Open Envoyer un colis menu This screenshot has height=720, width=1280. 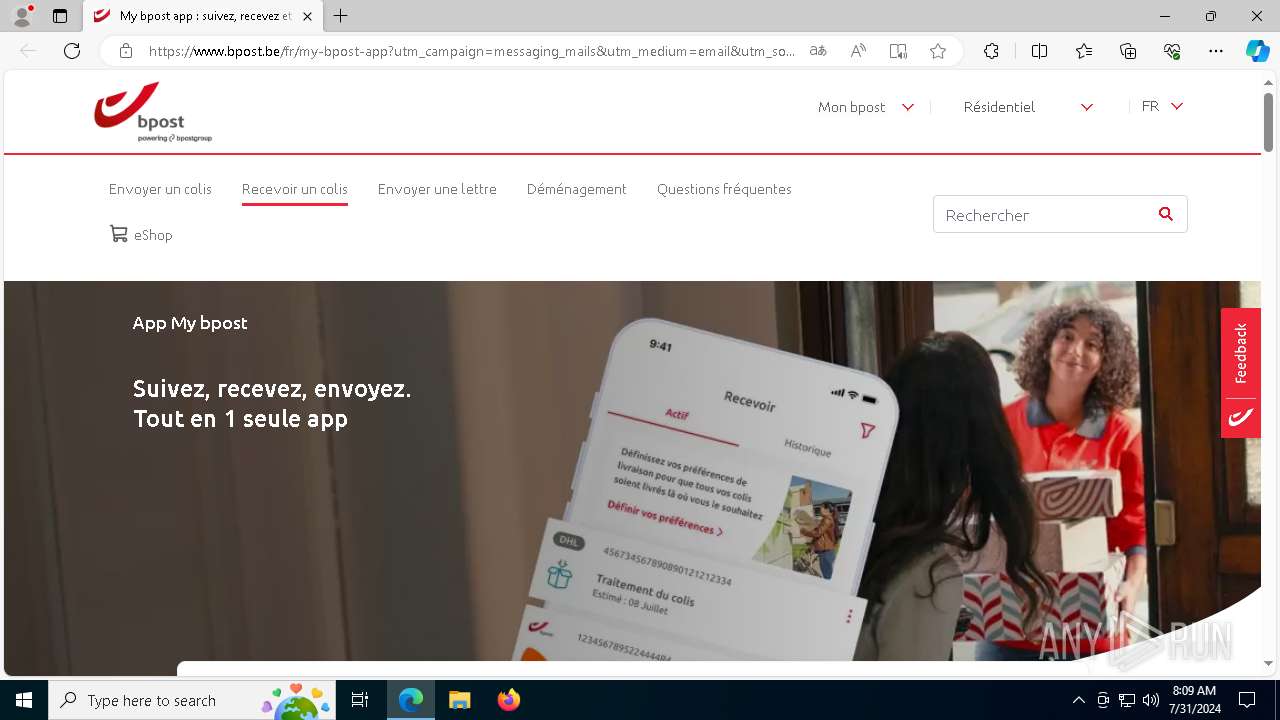coord(160,189)
